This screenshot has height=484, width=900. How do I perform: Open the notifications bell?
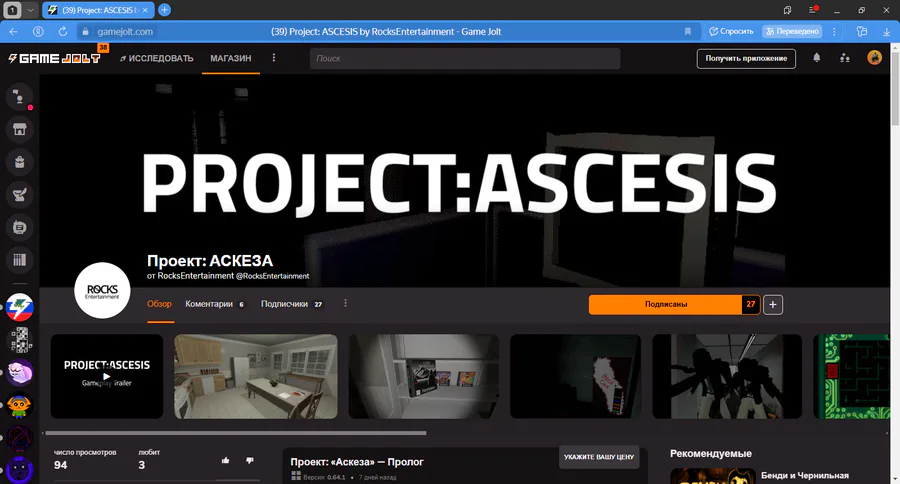pyautogui.click(x=816, y=58)
